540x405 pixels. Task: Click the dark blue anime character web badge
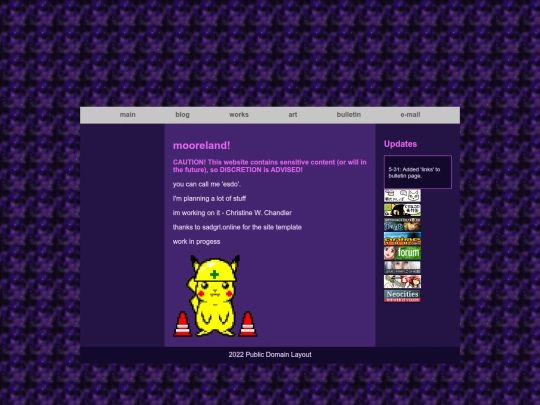[402, 225]
